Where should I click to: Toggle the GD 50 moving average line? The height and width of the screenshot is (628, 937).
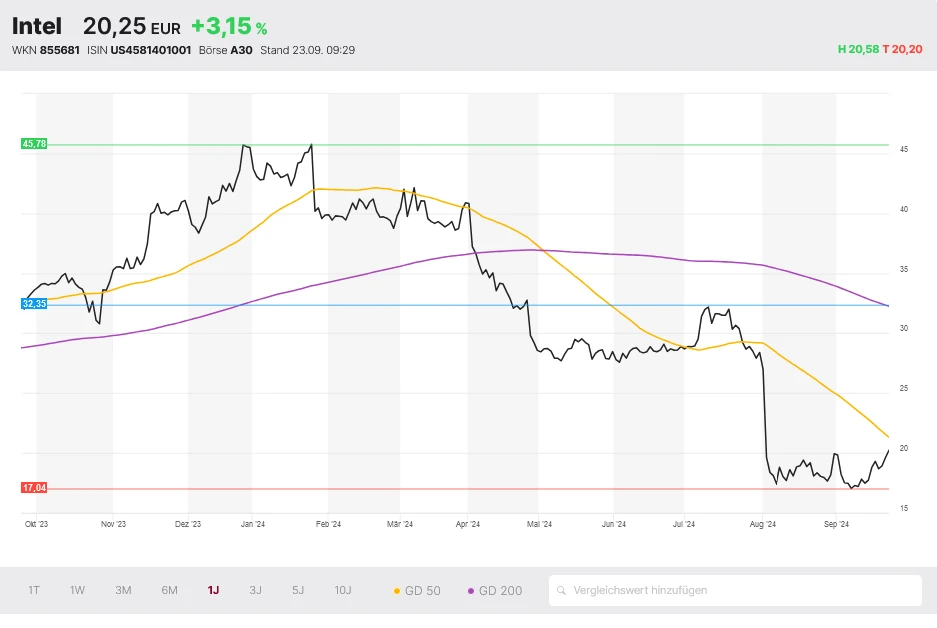418,591
